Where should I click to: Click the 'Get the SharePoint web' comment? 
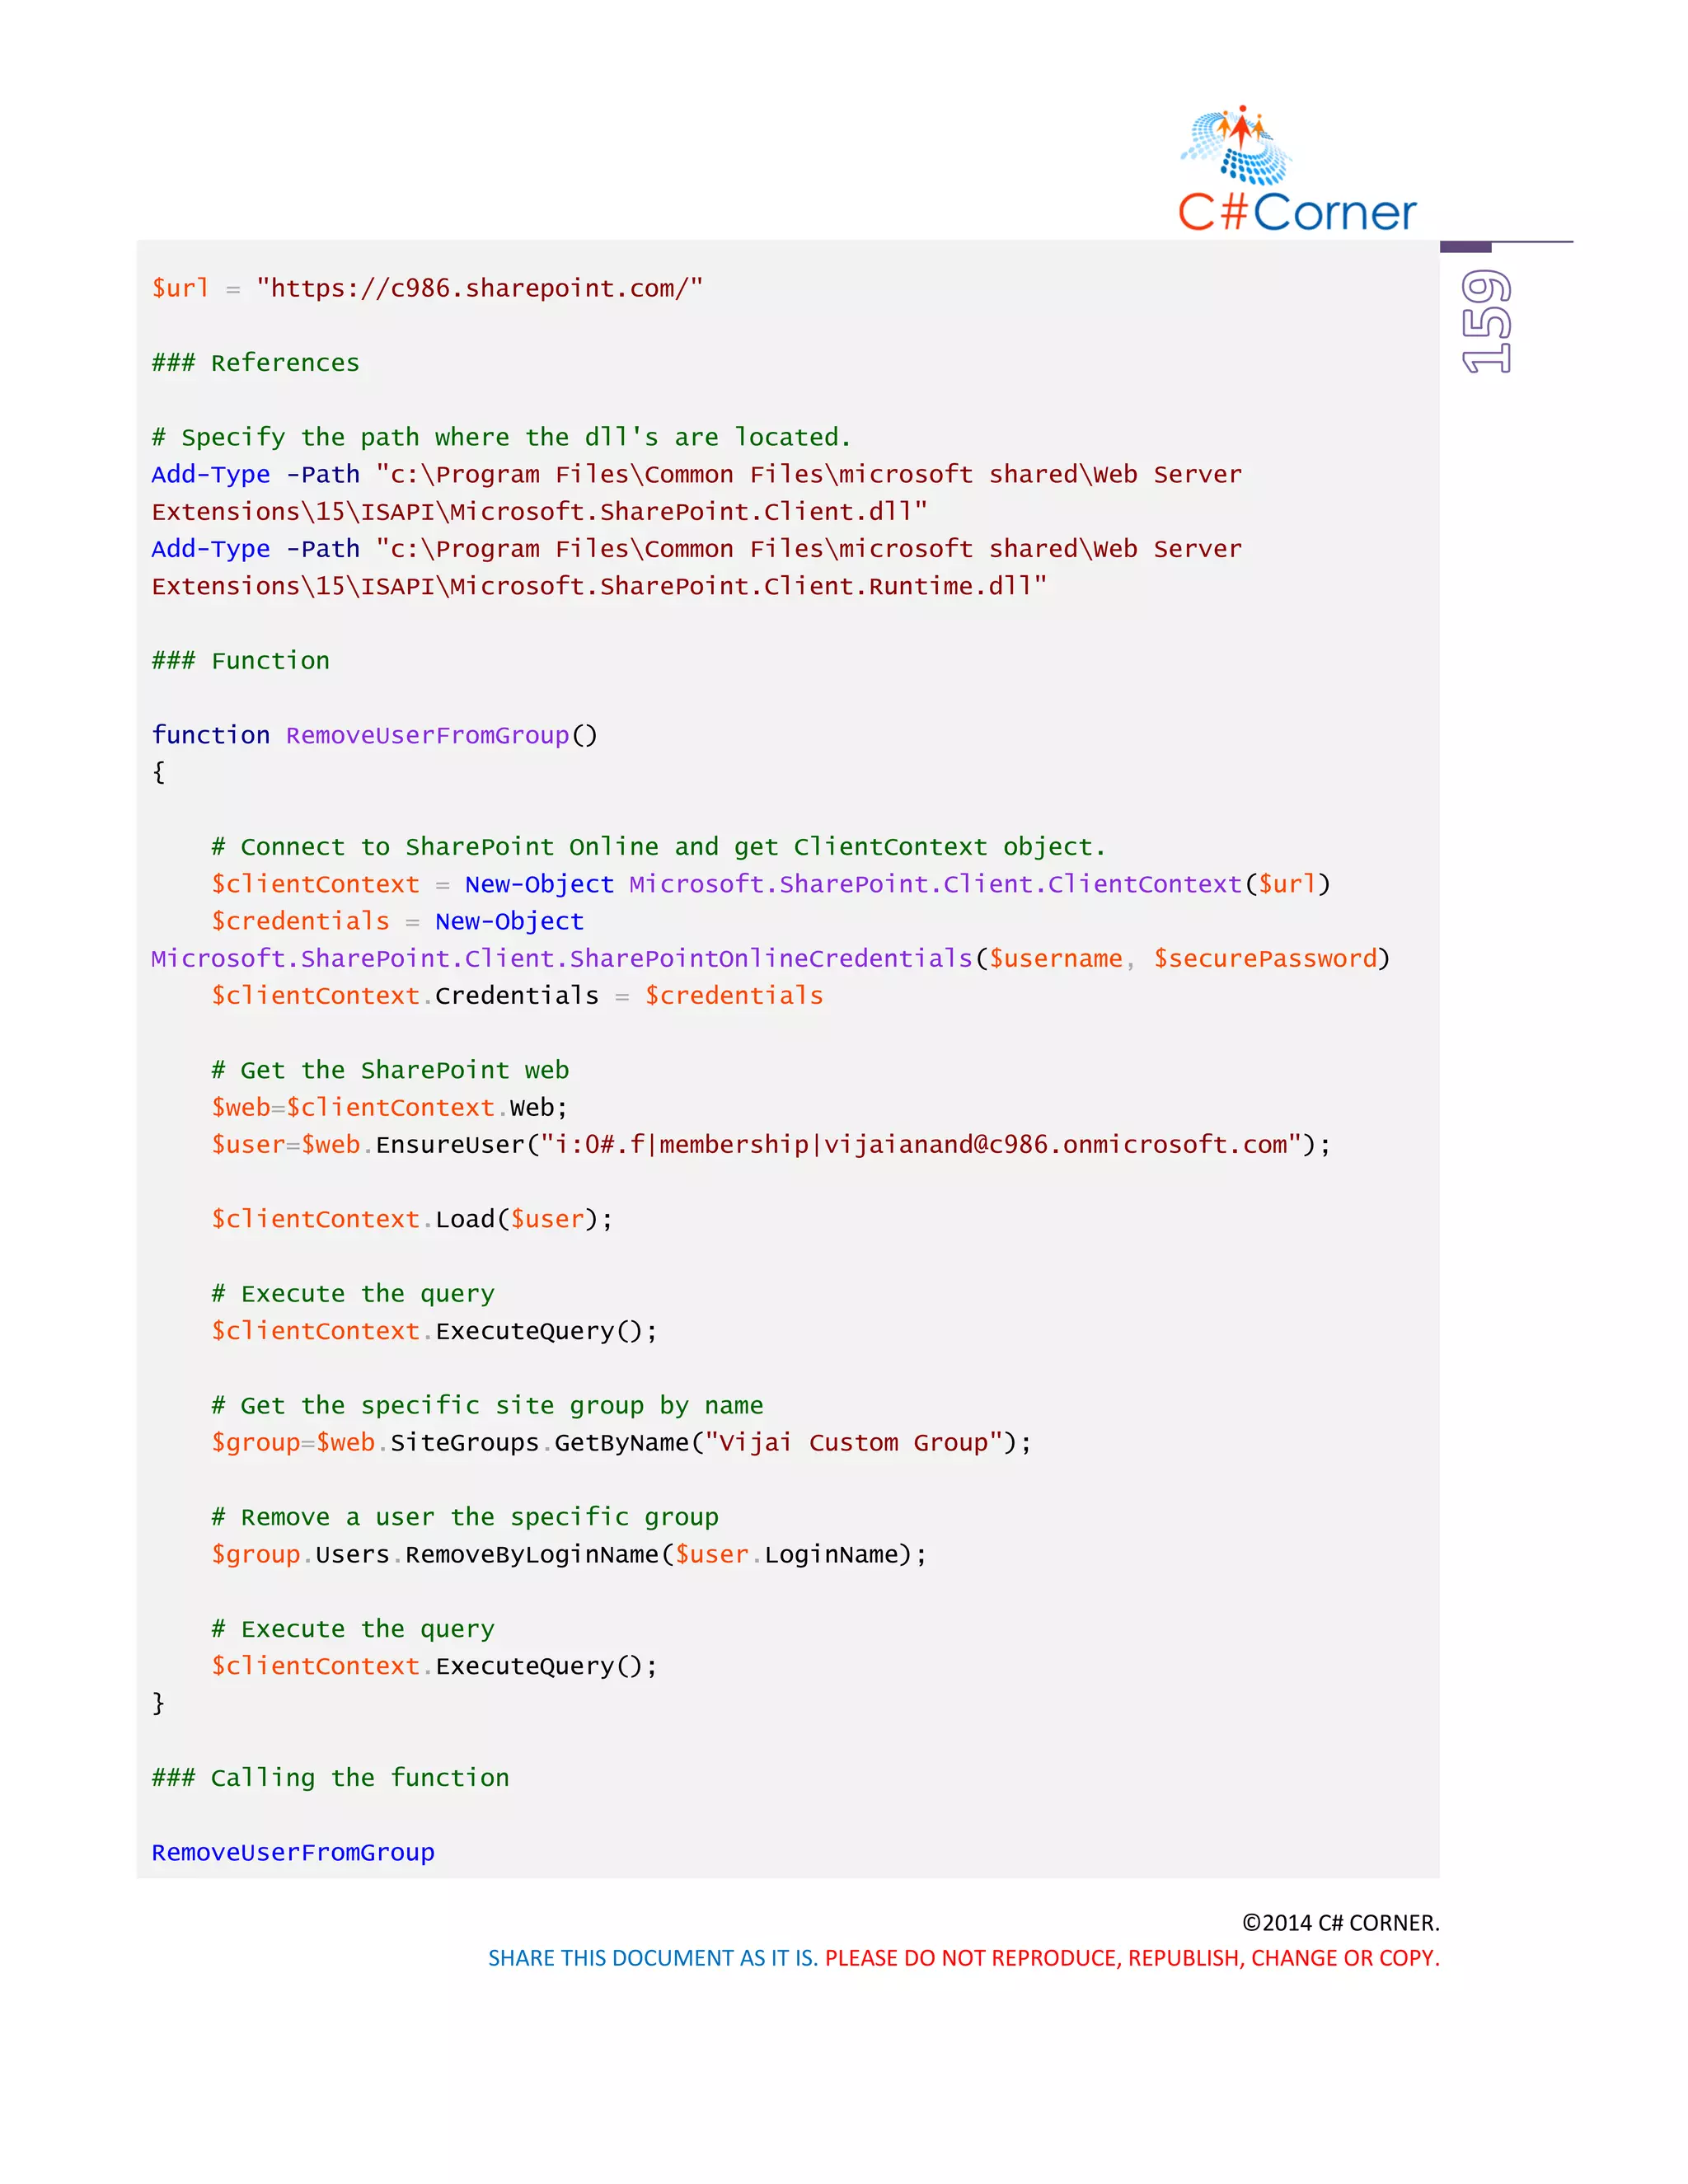pos(390,1070)
